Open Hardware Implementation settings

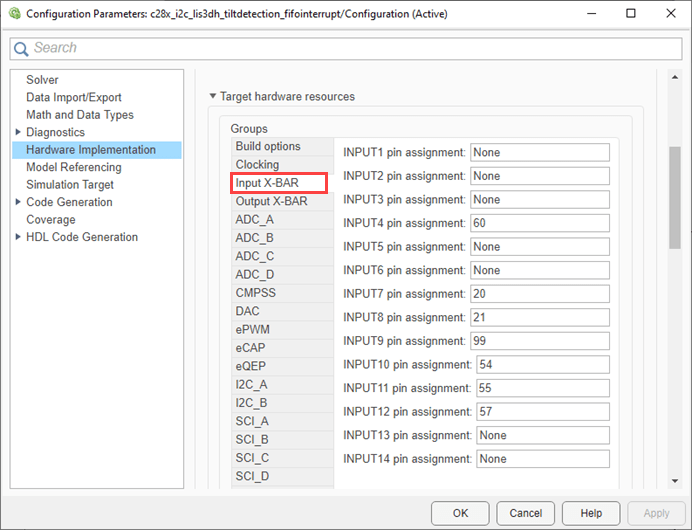90,150
